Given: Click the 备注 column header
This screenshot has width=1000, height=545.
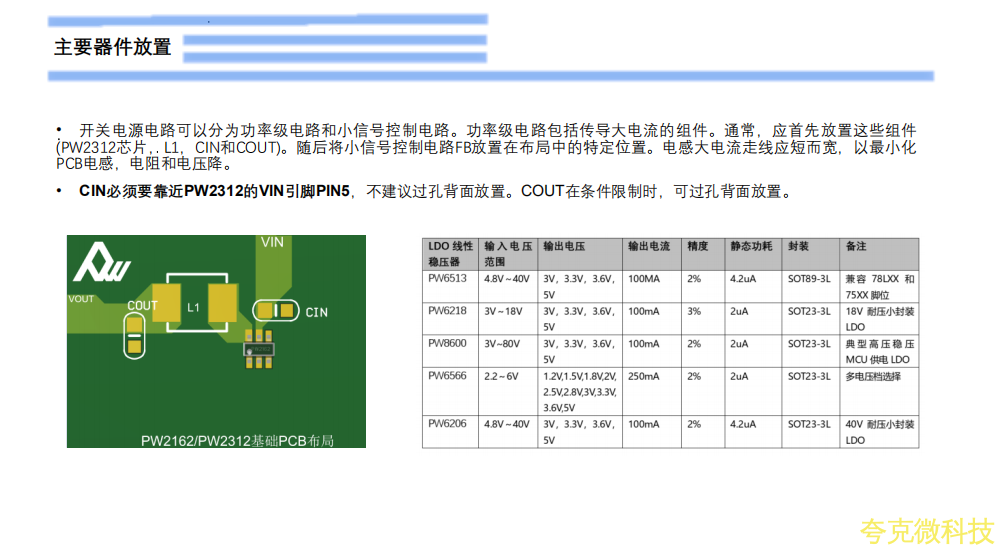Looking at the screenshot, I should tap(856, 245).
